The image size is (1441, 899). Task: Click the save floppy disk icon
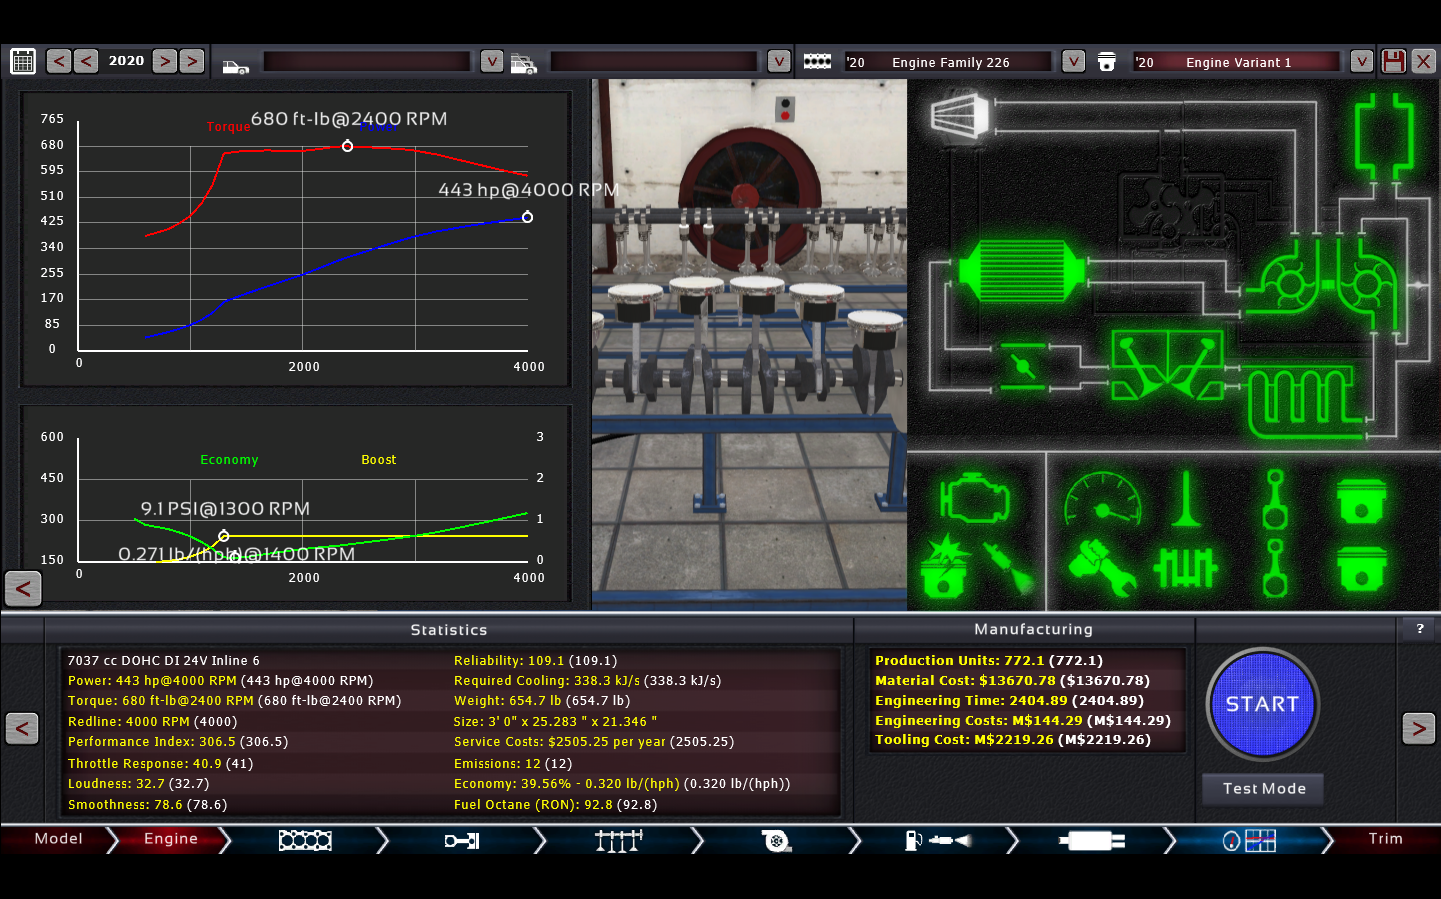1393,61
